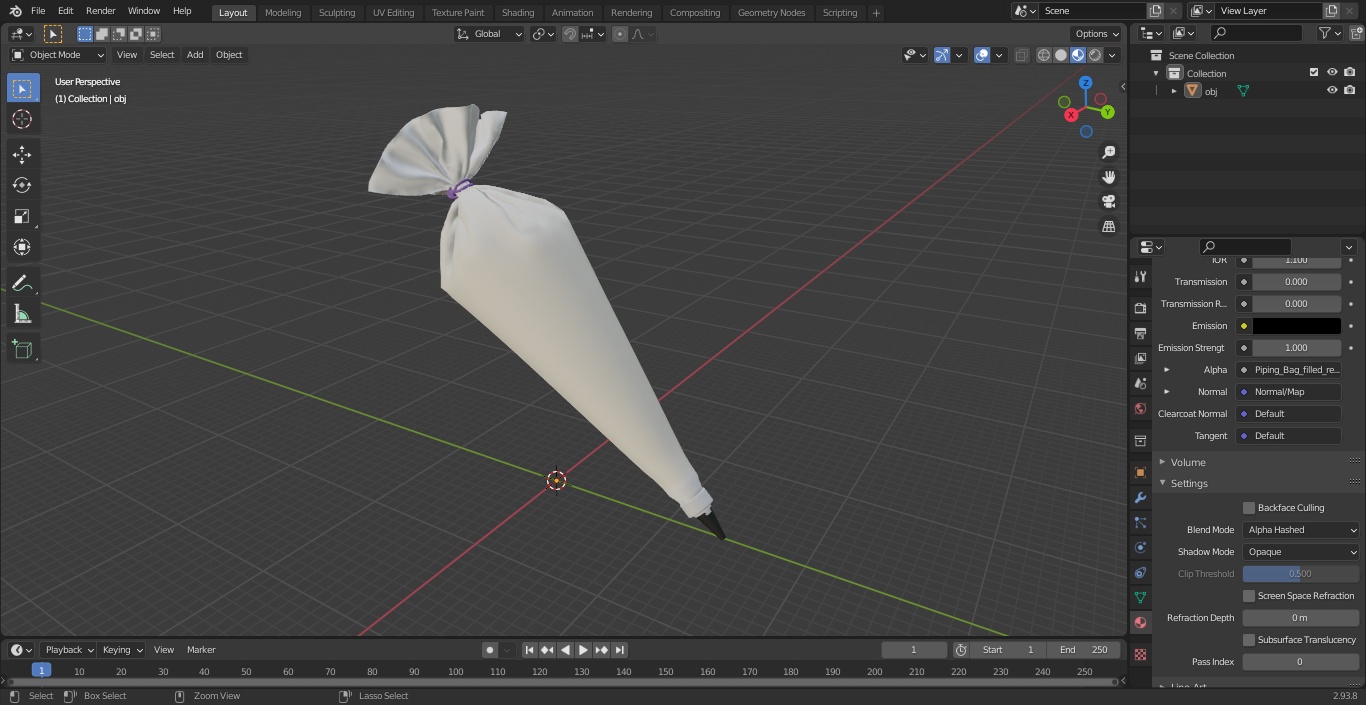
Task: Collapse the Settings panel
Action: coord(1188,484)
